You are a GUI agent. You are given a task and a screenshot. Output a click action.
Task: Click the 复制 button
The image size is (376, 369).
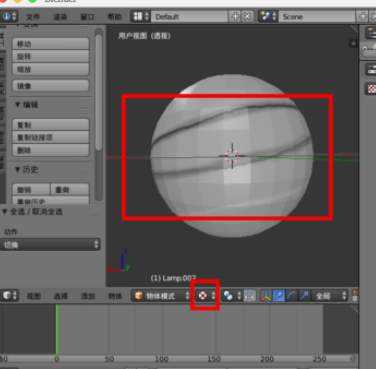pos(51,125)
